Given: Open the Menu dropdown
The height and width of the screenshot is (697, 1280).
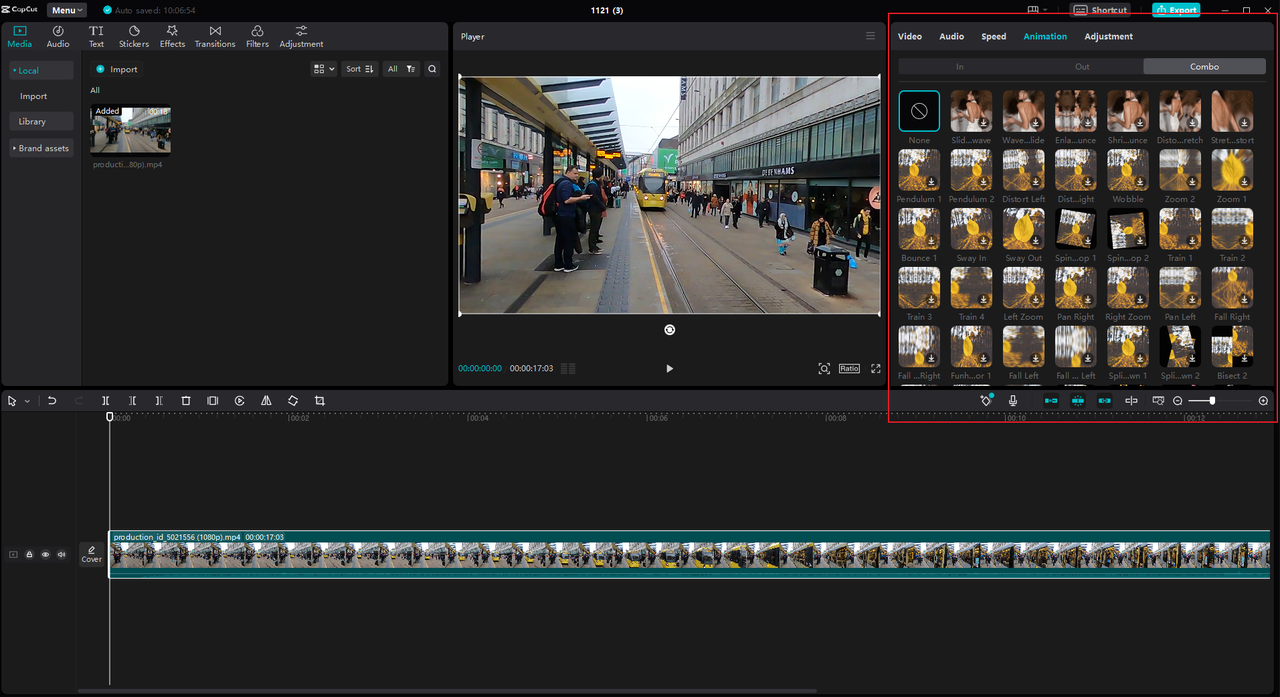Looking at the screenshot, I should (x=67, y=10).
